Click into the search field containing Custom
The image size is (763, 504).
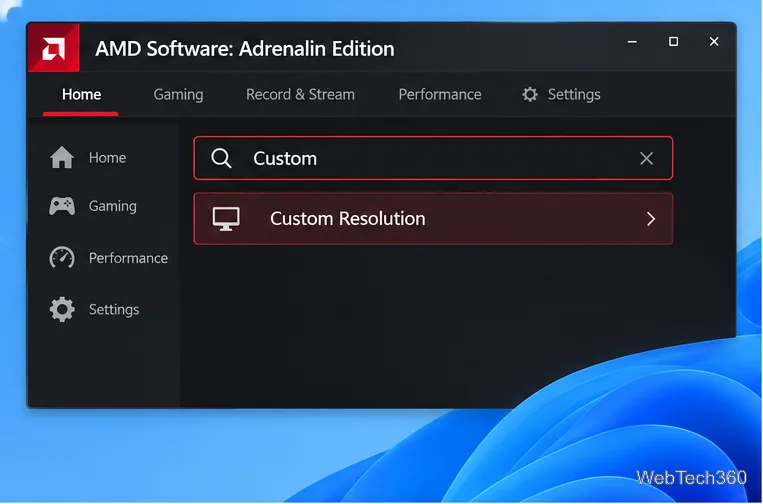tap(433, 158)
